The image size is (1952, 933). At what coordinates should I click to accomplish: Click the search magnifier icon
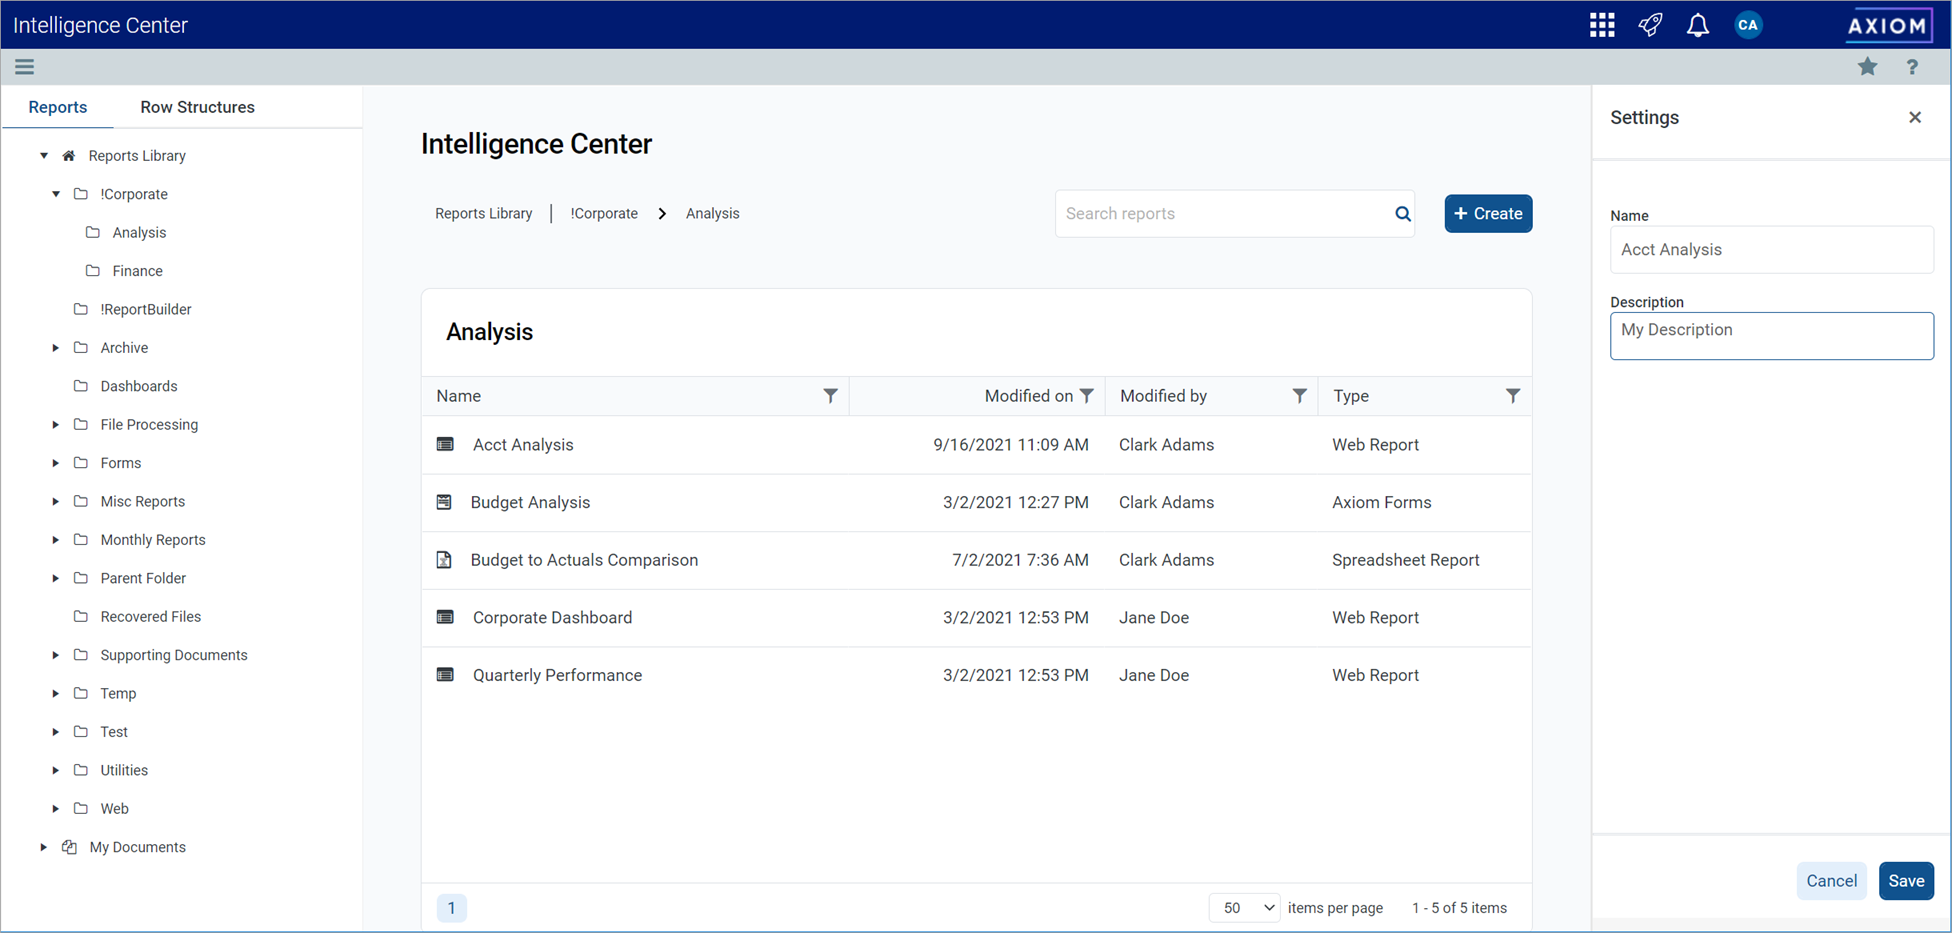(x=1402, y=214)
